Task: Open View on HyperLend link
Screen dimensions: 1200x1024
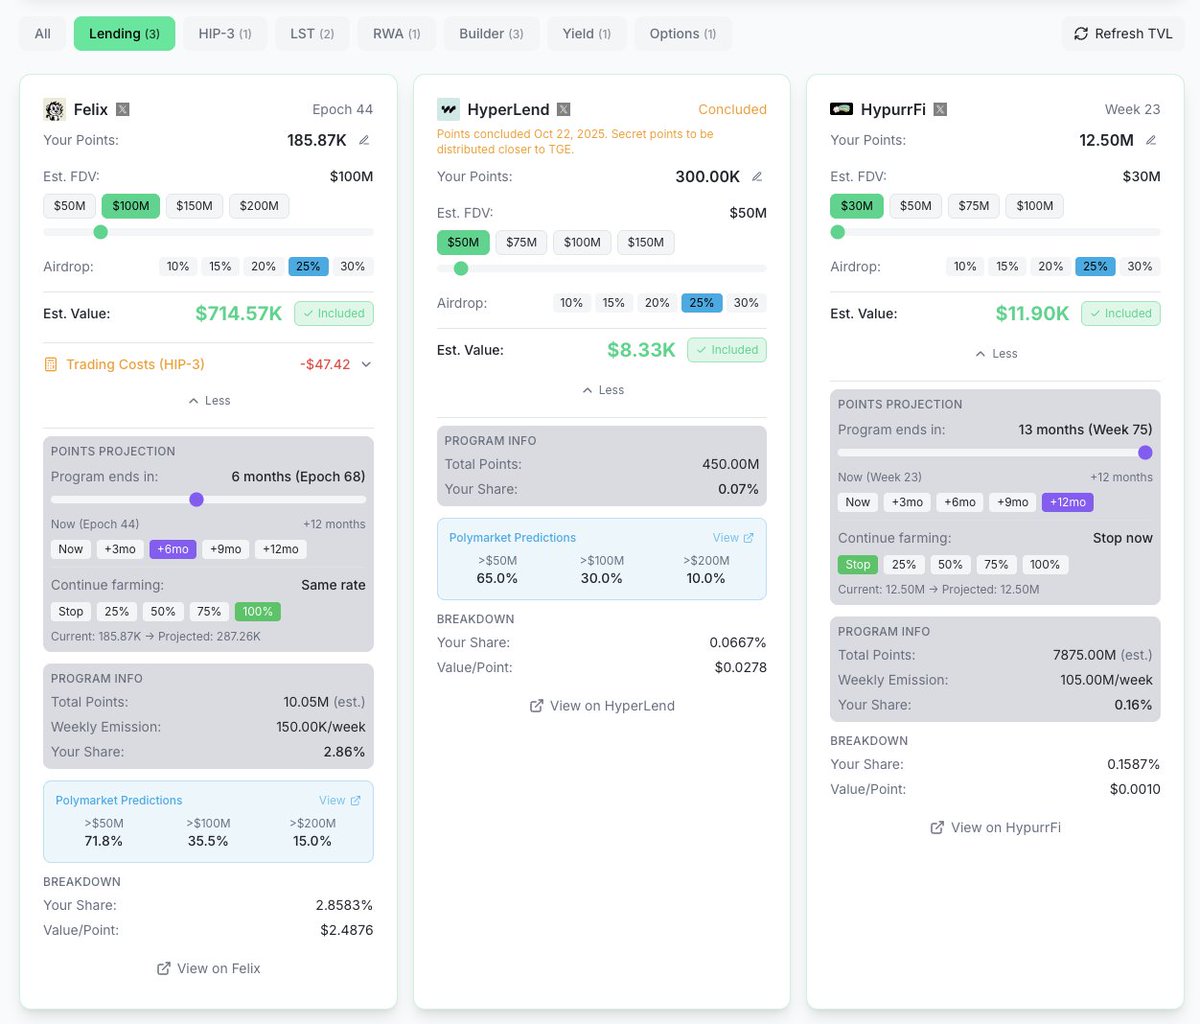Action: coord(602,705)
